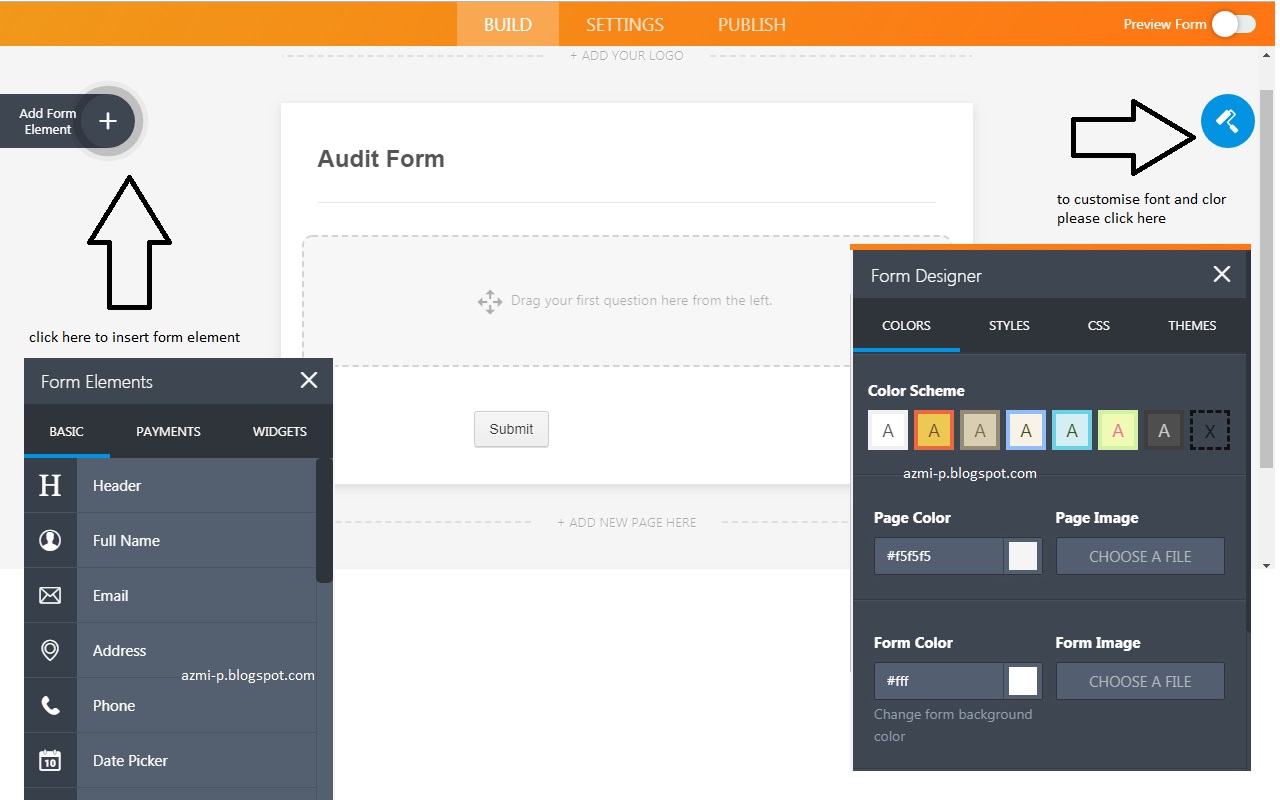Click the Form Designer panel scrollbar

1248,492
